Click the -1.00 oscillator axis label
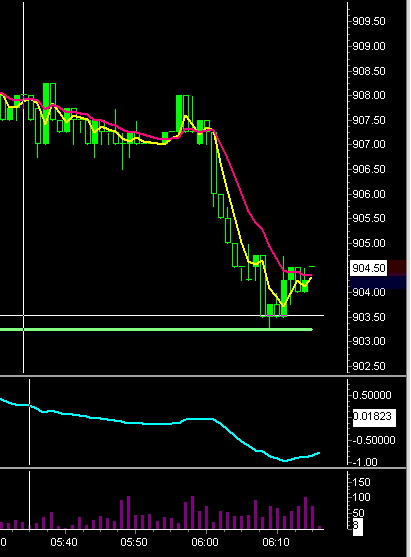This screenshot has height=557, width=411. [x=365, y=462]
